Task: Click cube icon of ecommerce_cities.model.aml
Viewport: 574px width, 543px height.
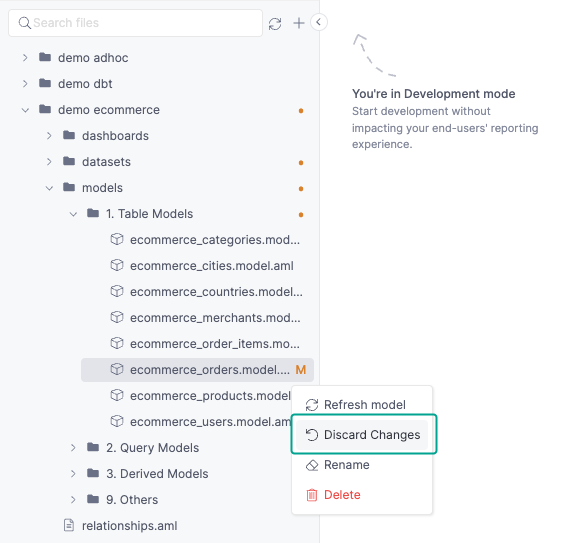Action: point(117,265)
